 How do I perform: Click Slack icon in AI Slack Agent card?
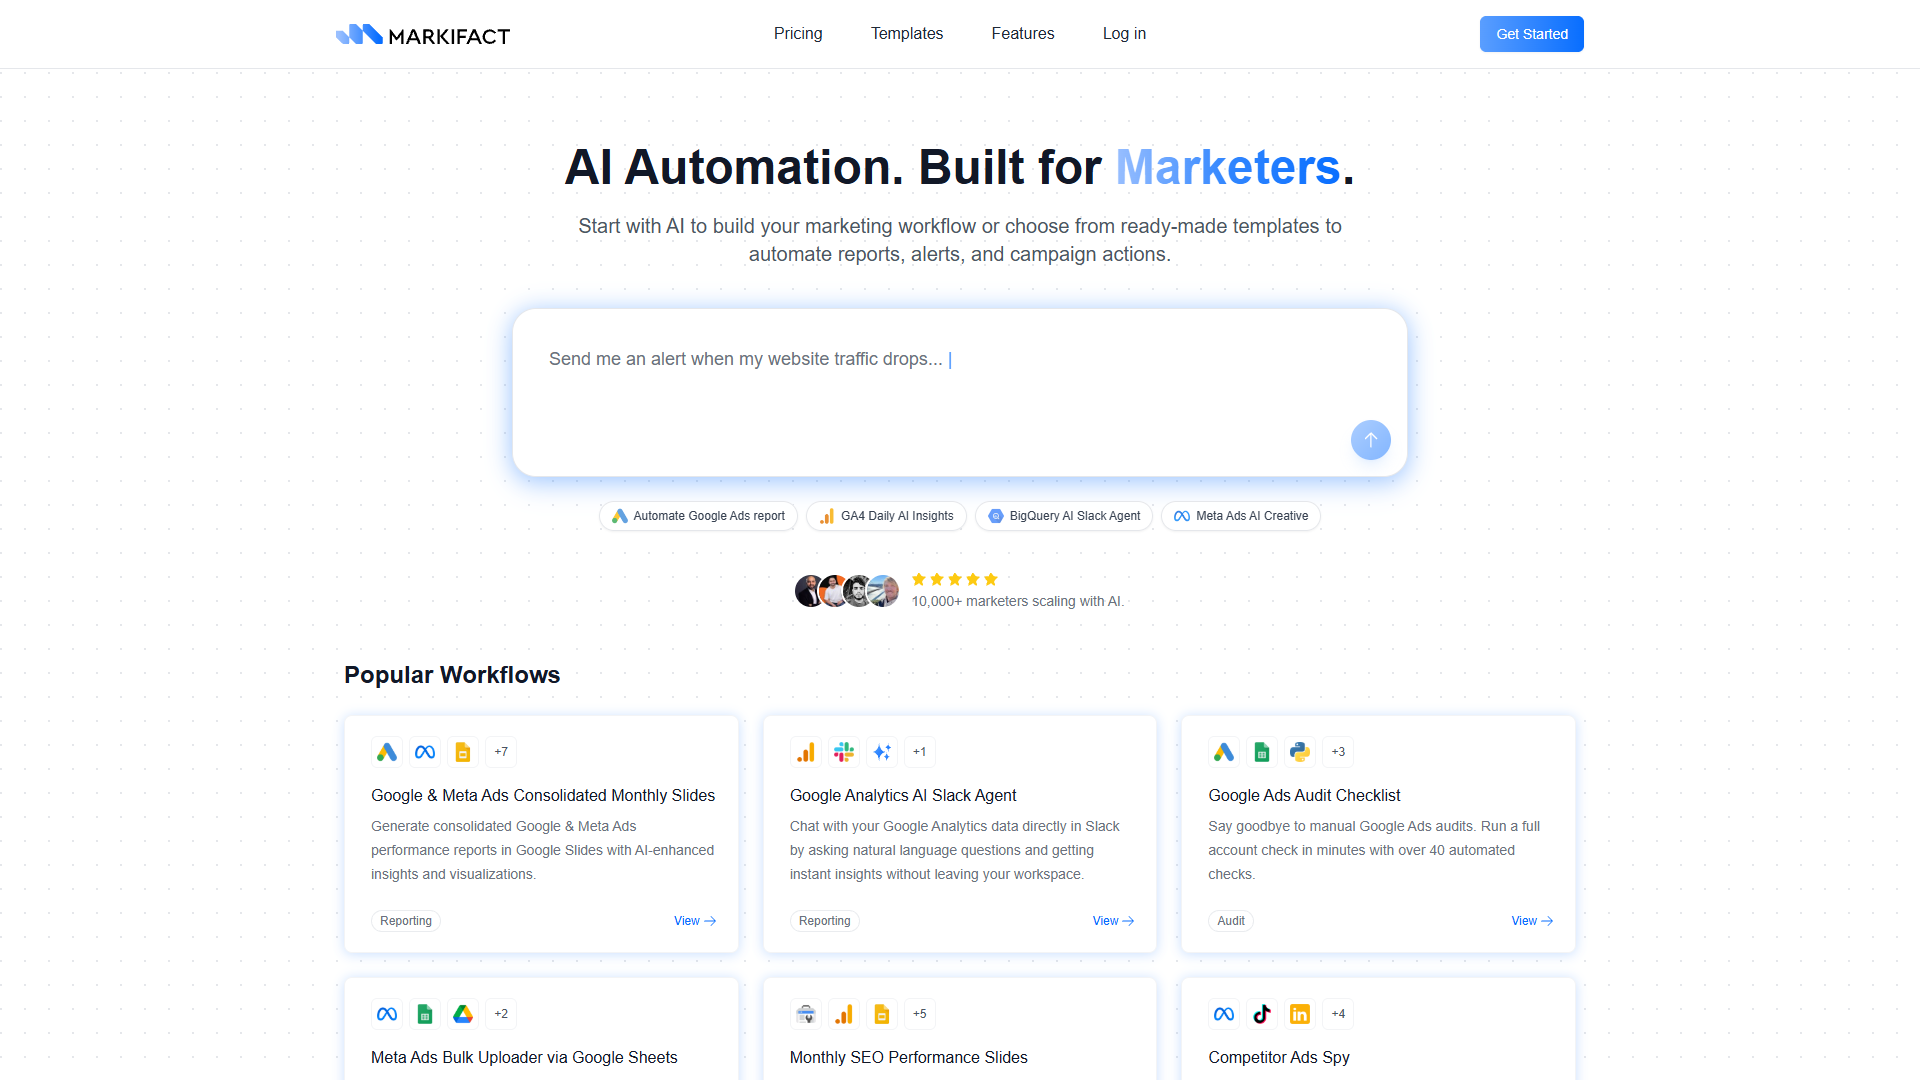point(844,752)
